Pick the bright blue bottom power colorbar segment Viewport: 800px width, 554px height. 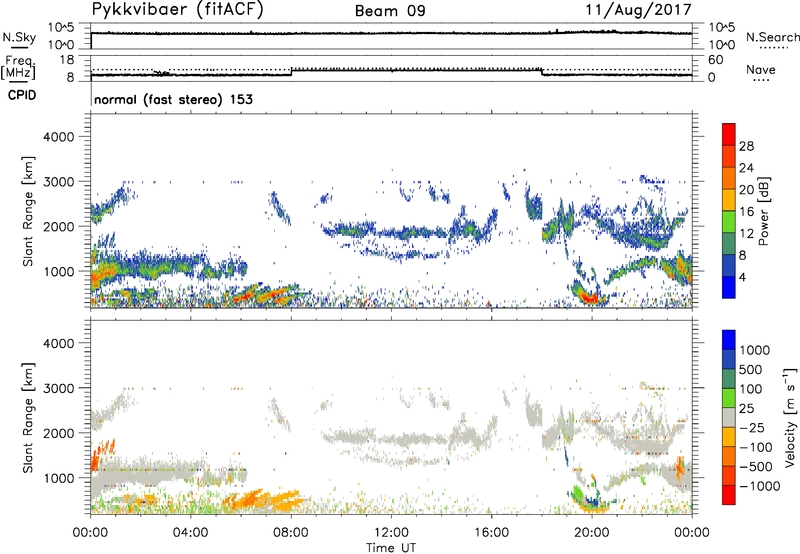coord(729,287)
